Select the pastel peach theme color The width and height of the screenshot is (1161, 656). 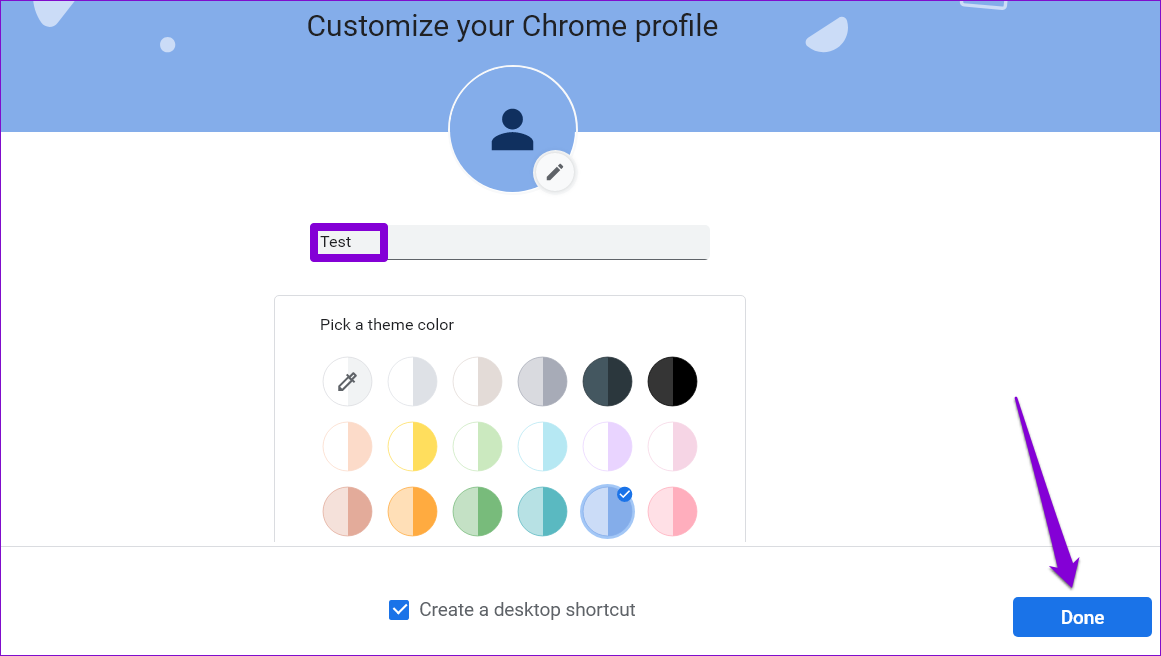point(347,446)
